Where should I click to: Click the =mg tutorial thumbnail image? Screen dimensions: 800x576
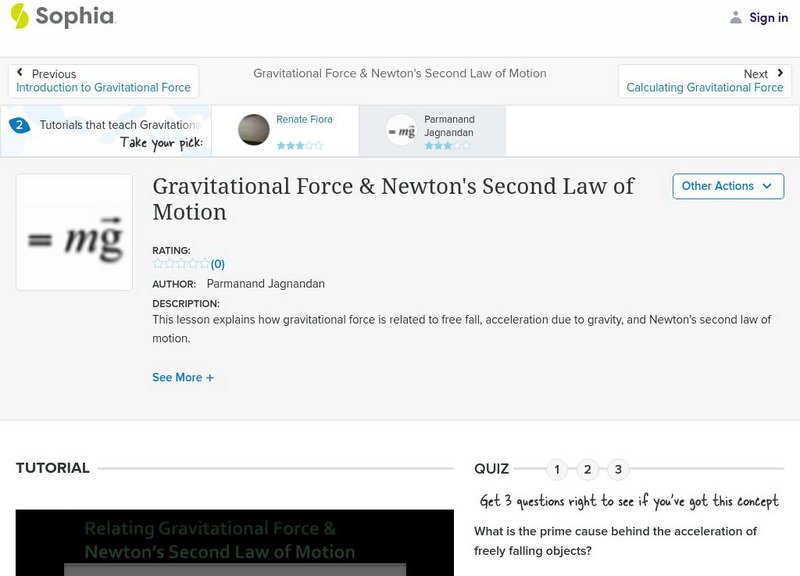(x=73, y=232)
